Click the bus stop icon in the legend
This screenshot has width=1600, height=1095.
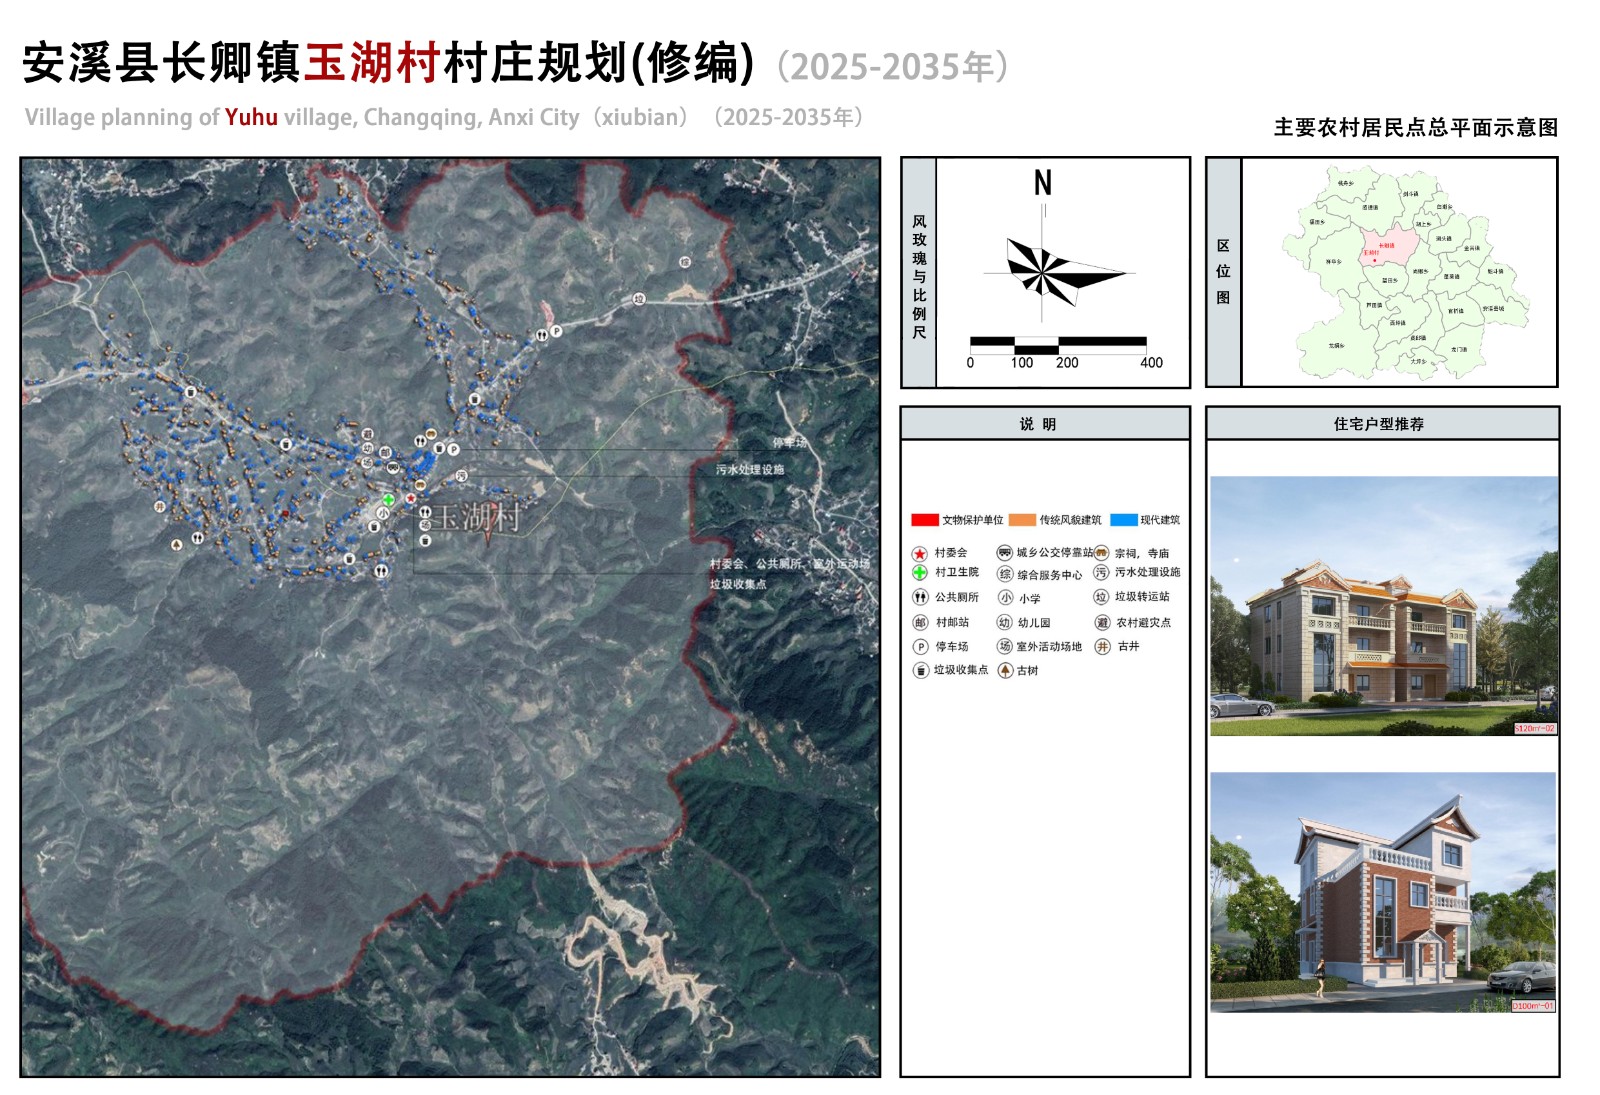[x=1004, y=552]
